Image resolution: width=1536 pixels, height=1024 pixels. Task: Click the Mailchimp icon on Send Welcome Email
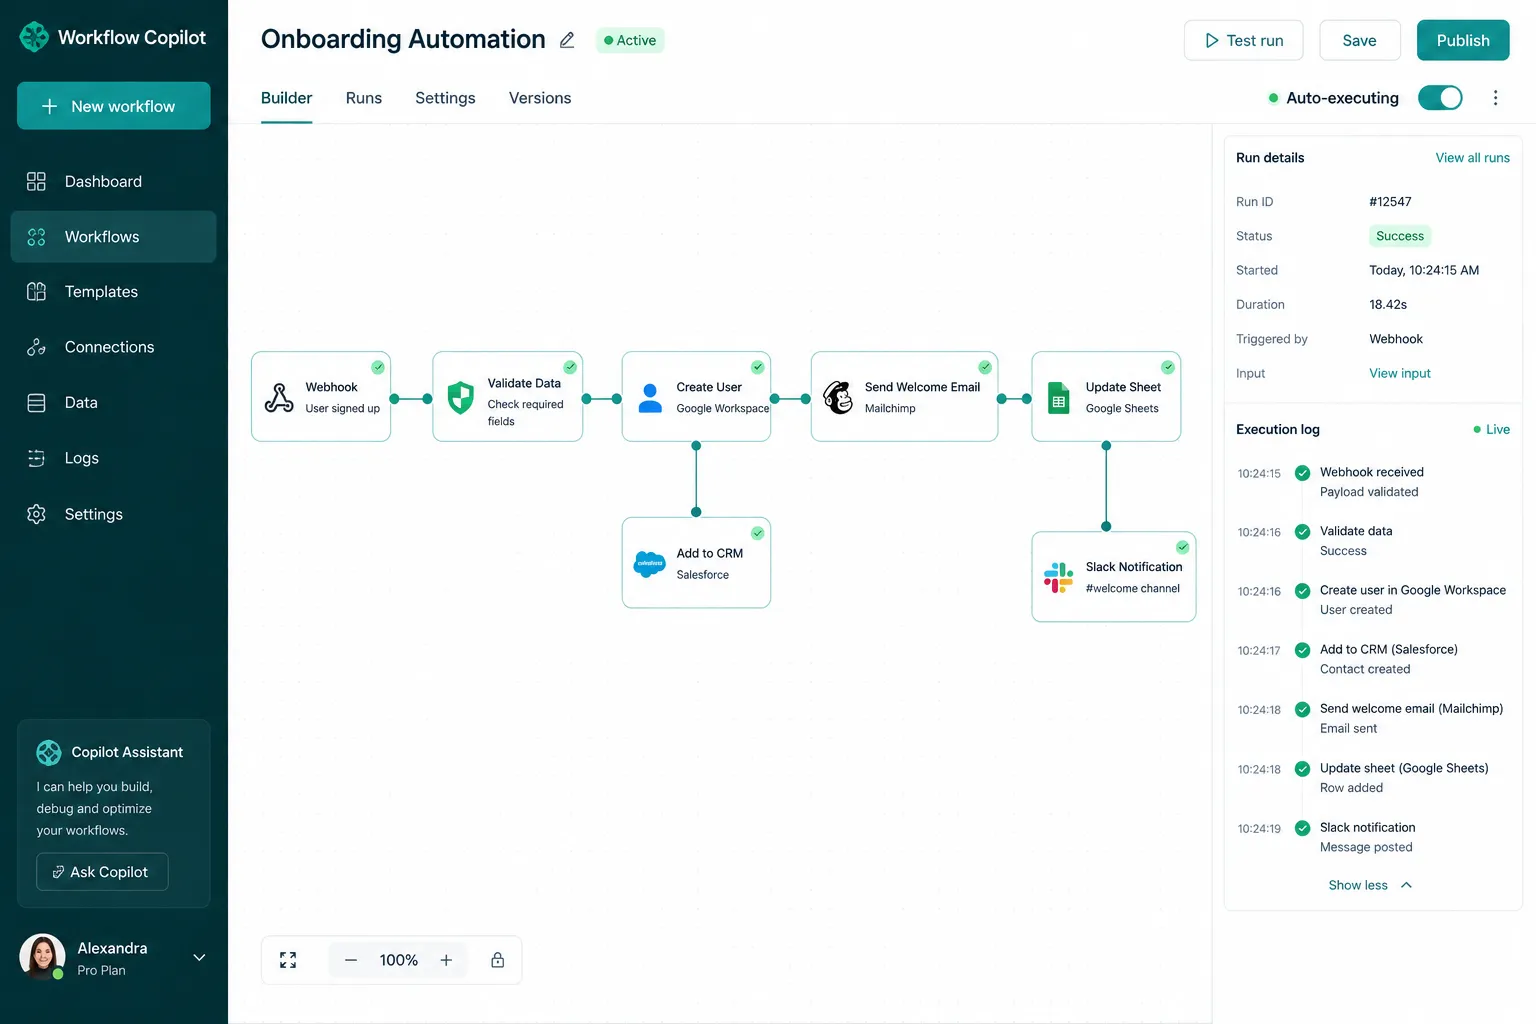[x=838, y=397]
